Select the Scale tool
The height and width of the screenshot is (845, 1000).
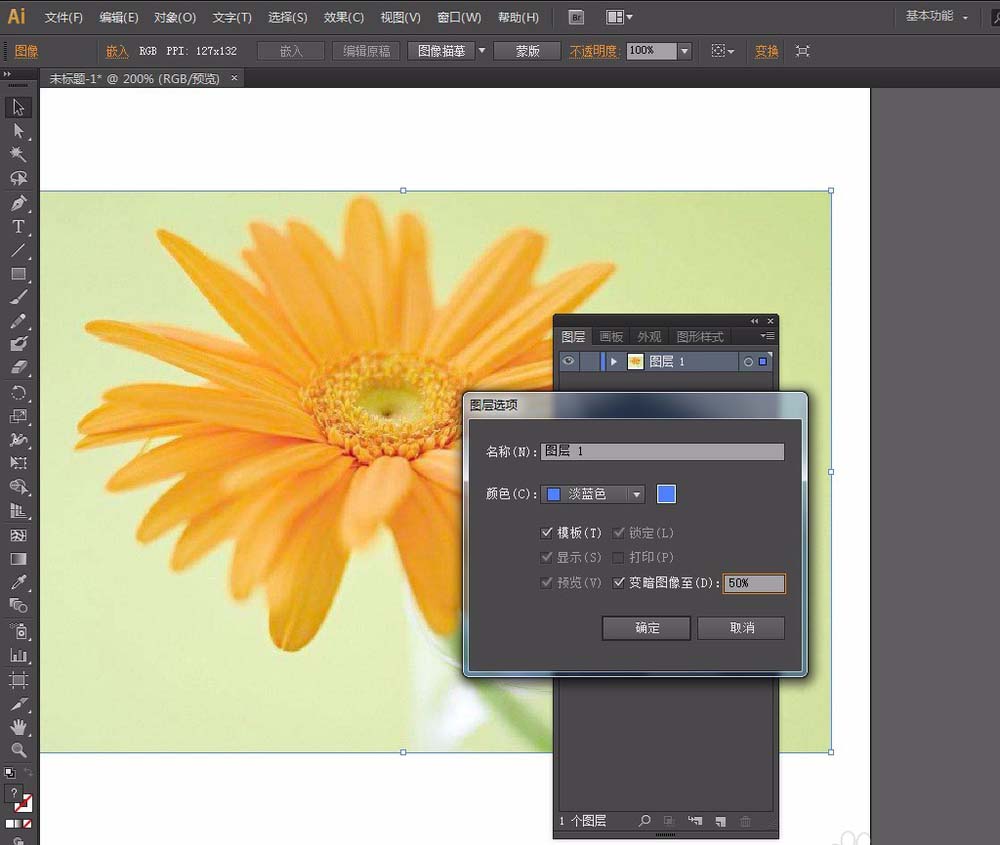pos(18,416)
